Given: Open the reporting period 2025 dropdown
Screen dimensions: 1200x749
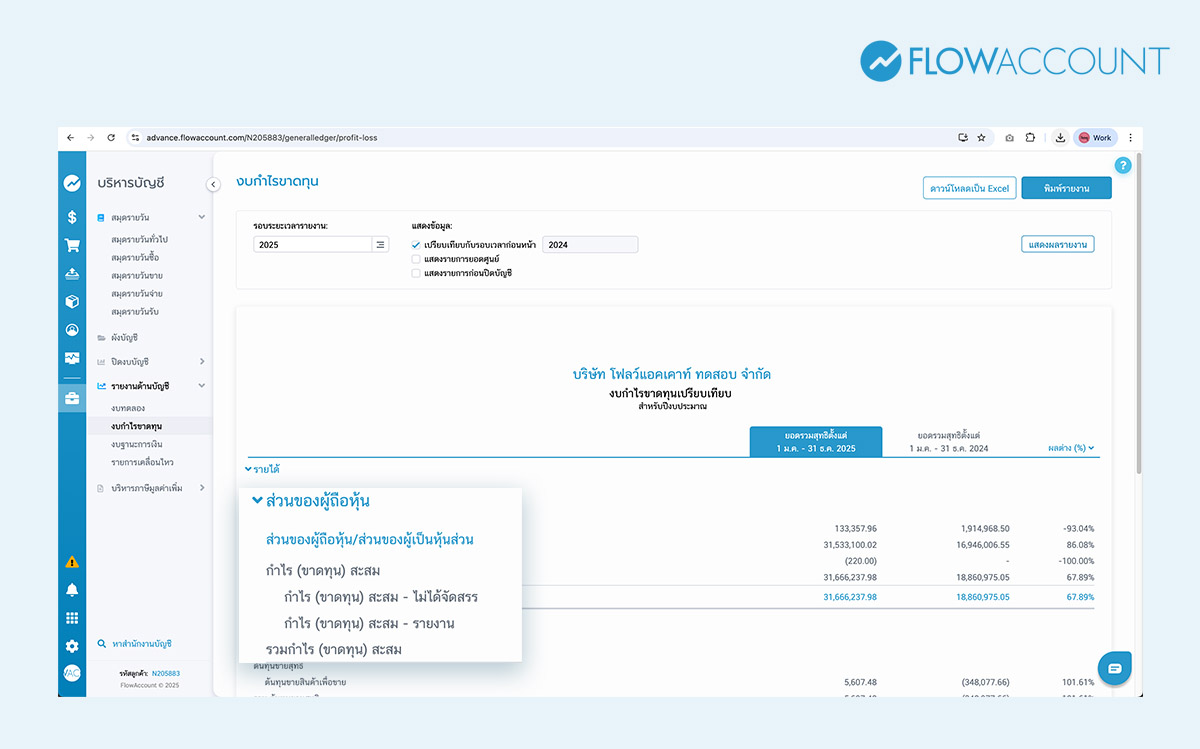Looking at the screenshot, I should (320, 245).
